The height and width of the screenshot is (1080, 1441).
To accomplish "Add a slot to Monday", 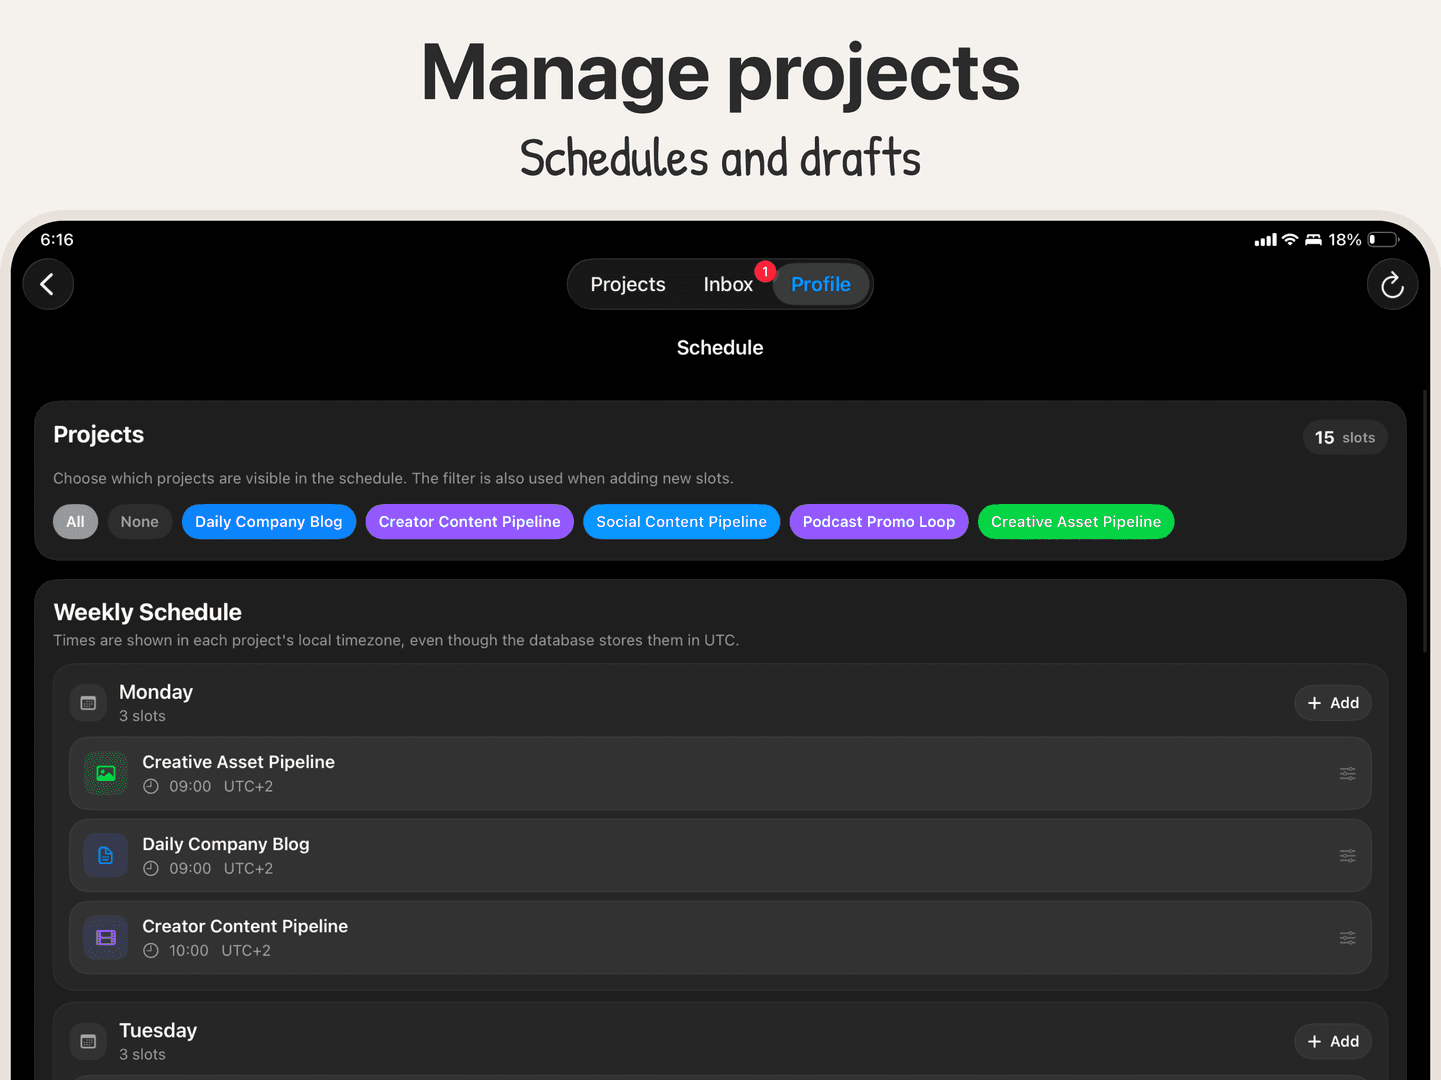I will click(1333, 703).
